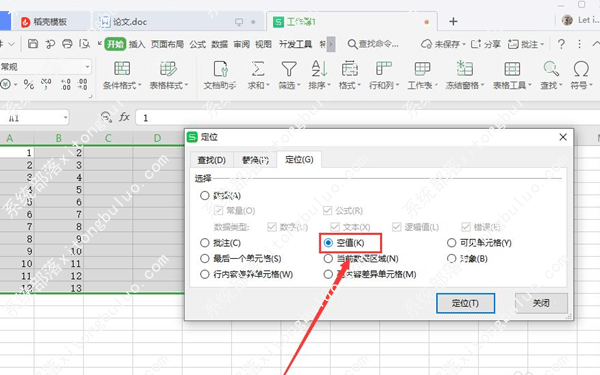Click the AutoSum (求和) icon
Screen dimensions: 600x375
click(x=258, y=69)
